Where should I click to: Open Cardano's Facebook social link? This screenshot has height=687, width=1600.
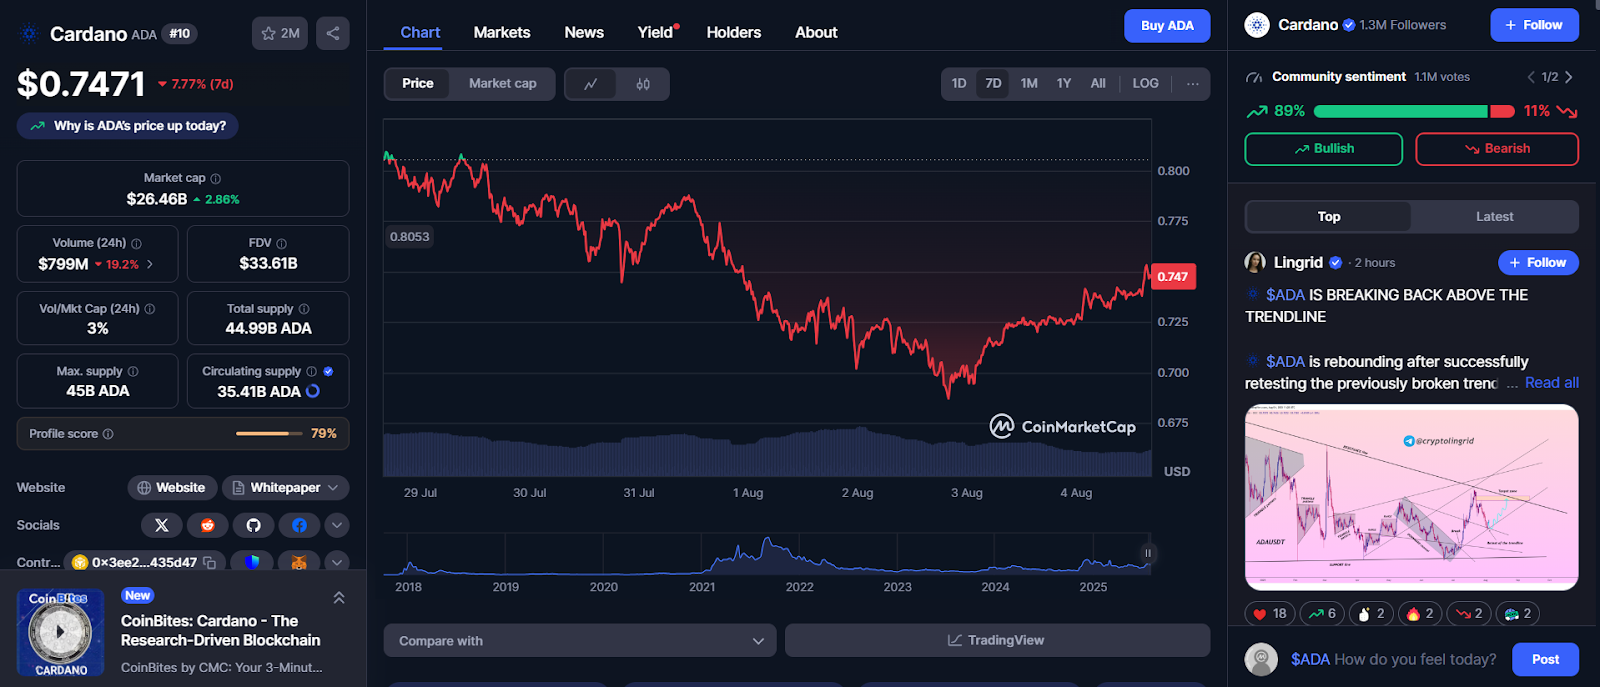(299, 525)
